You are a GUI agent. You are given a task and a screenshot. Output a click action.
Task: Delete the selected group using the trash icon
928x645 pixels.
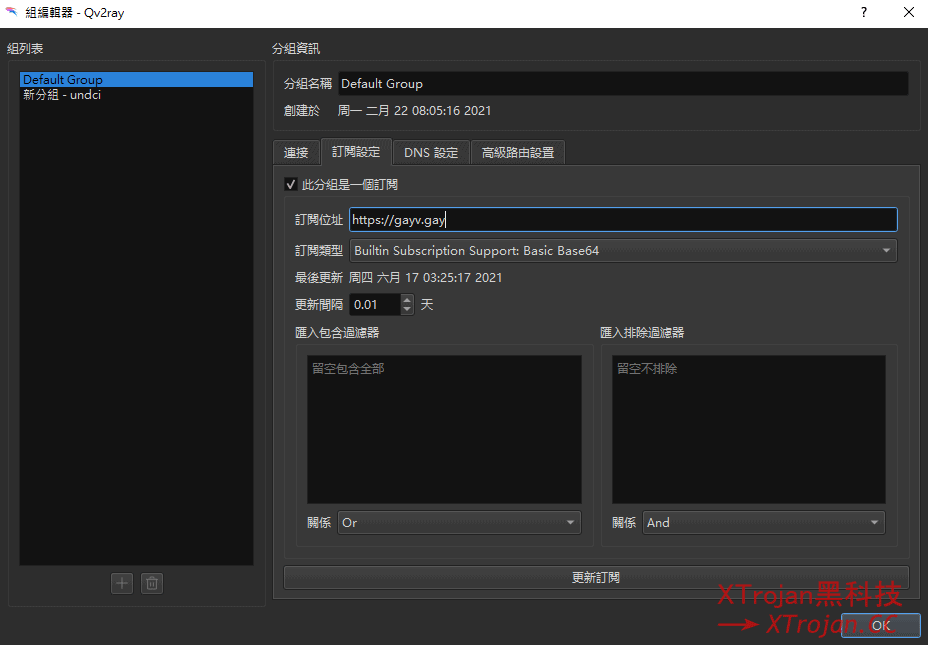(x=151, y=583)
